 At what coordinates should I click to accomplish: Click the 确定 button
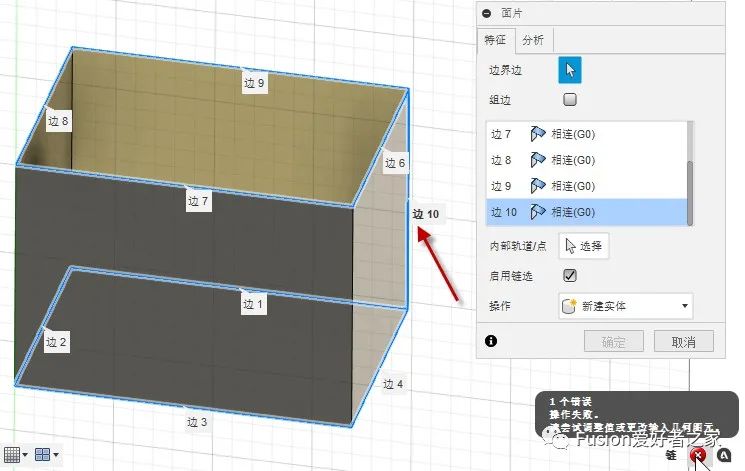click(x=613, y=341)
